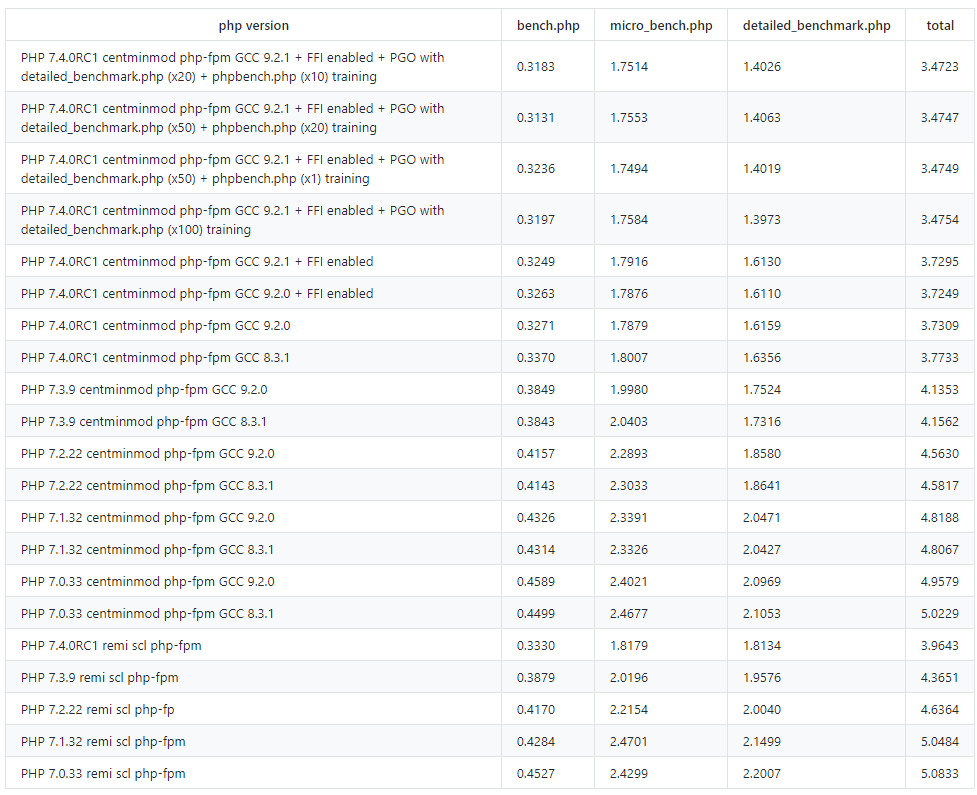
Task: Select the bench.php value 0.4157
Action: pyautogui.click(x=535, y=454)
